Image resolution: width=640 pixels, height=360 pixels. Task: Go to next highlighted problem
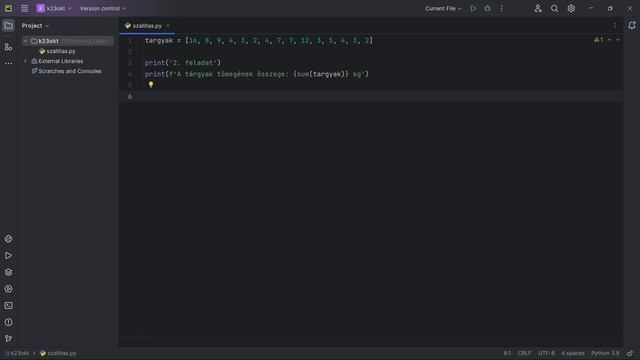click(618, 40)
